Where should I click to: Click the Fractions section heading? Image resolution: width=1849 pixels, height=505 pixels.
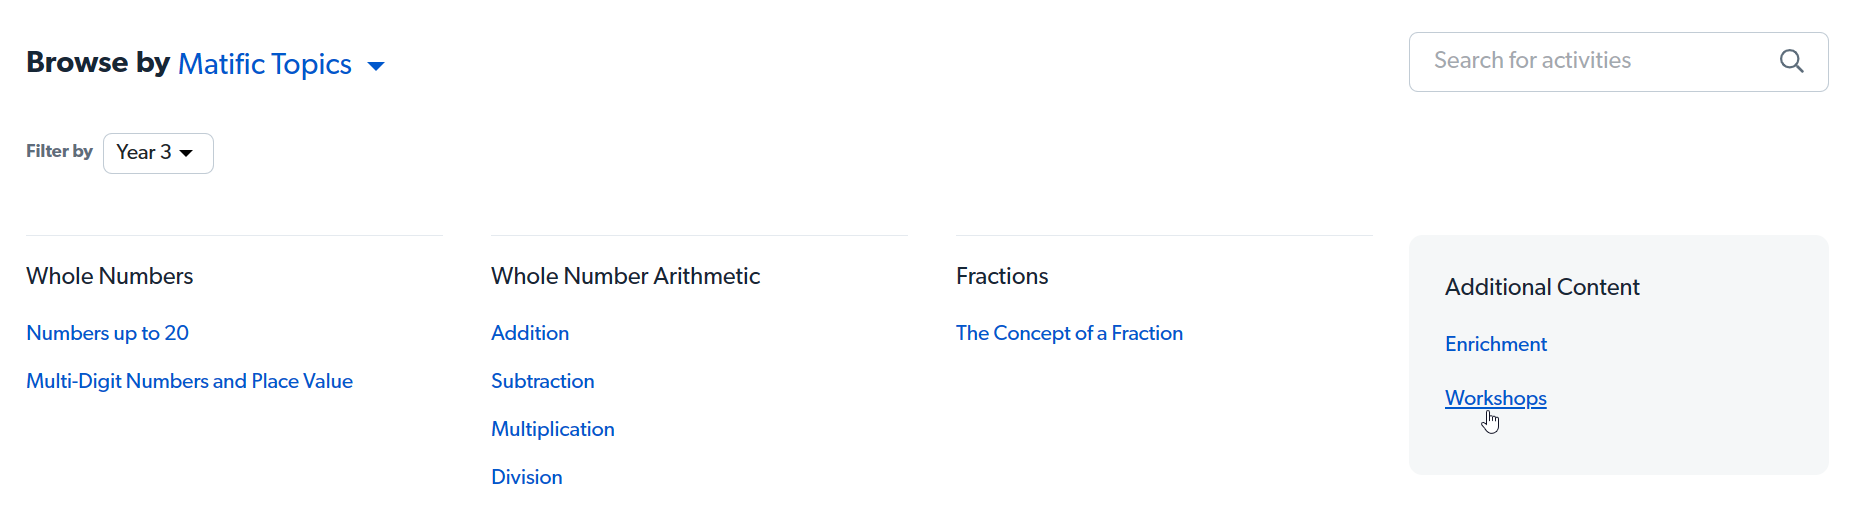1002,276
